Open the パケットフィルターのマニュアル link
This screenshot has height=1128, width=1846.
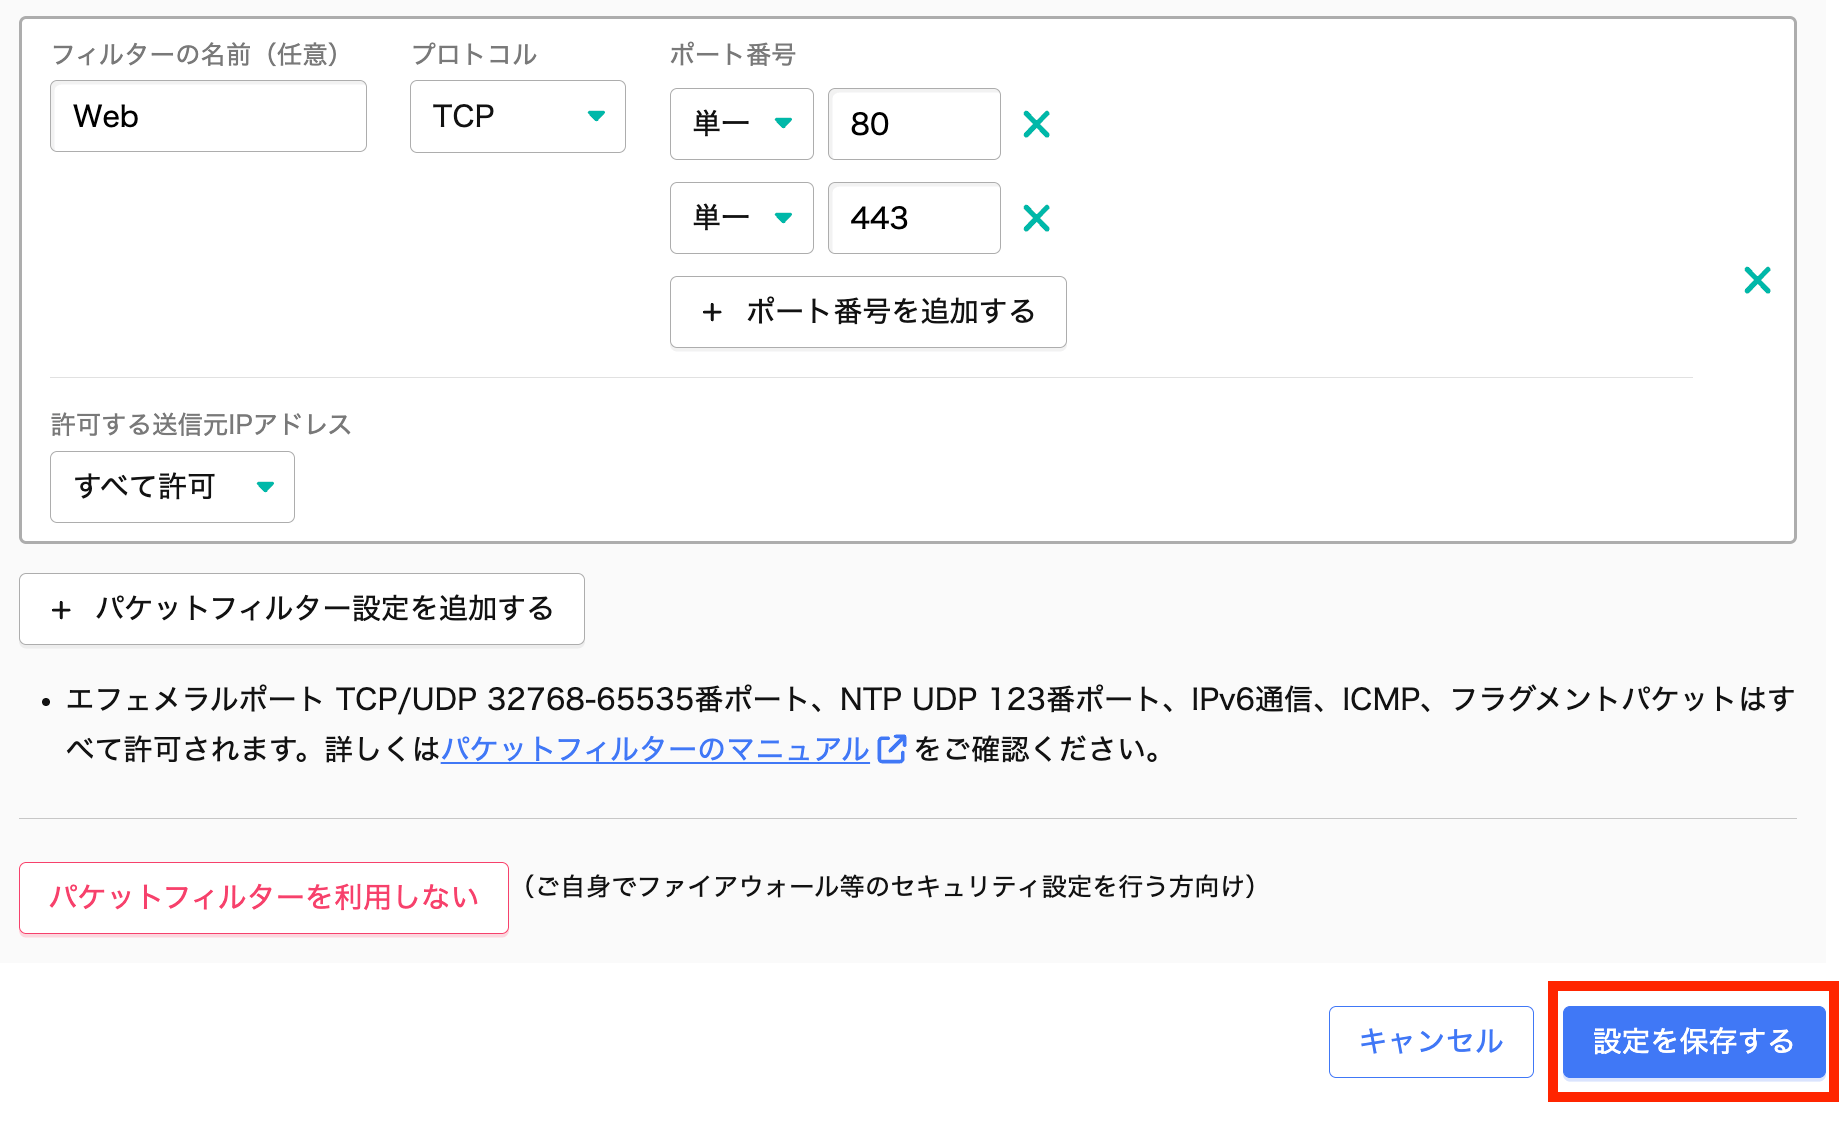pyautogui.click(x=655, y=749)
